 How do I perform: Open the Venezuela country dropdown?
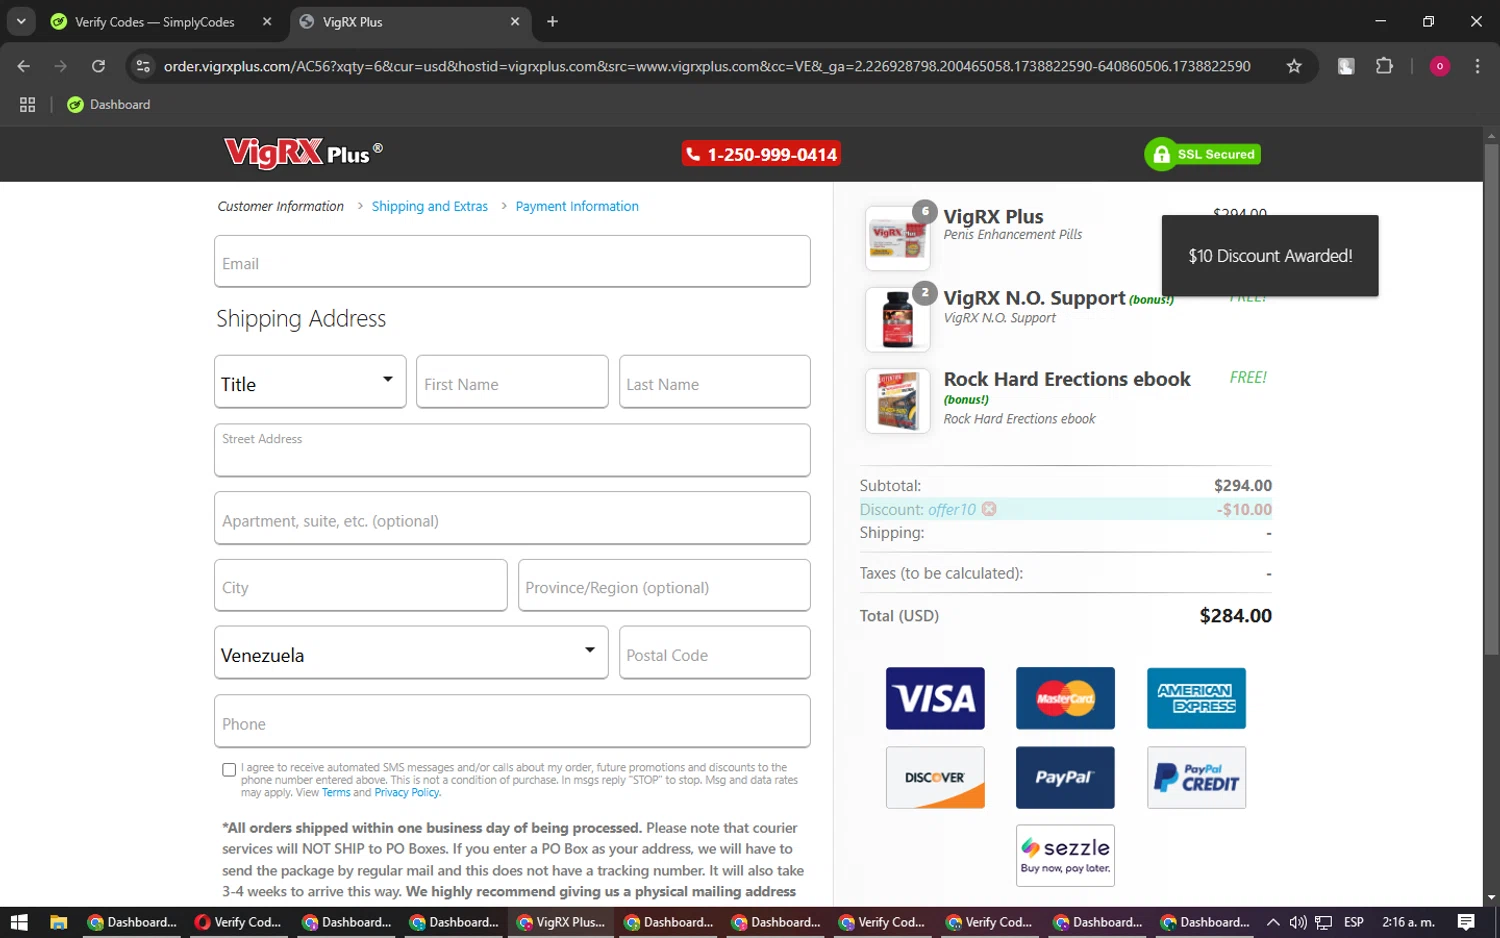[411, 653]
